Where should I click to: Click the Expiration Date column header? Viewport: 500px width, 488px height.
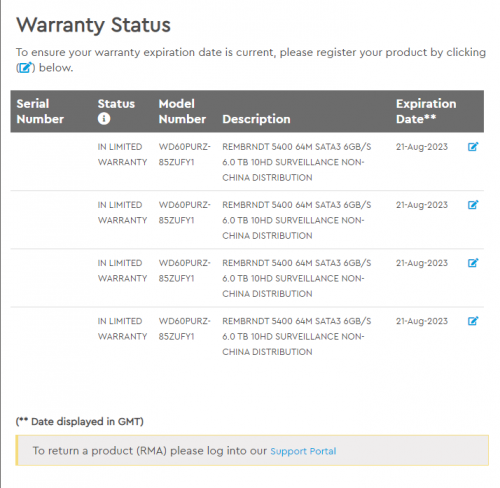[426, 111]
